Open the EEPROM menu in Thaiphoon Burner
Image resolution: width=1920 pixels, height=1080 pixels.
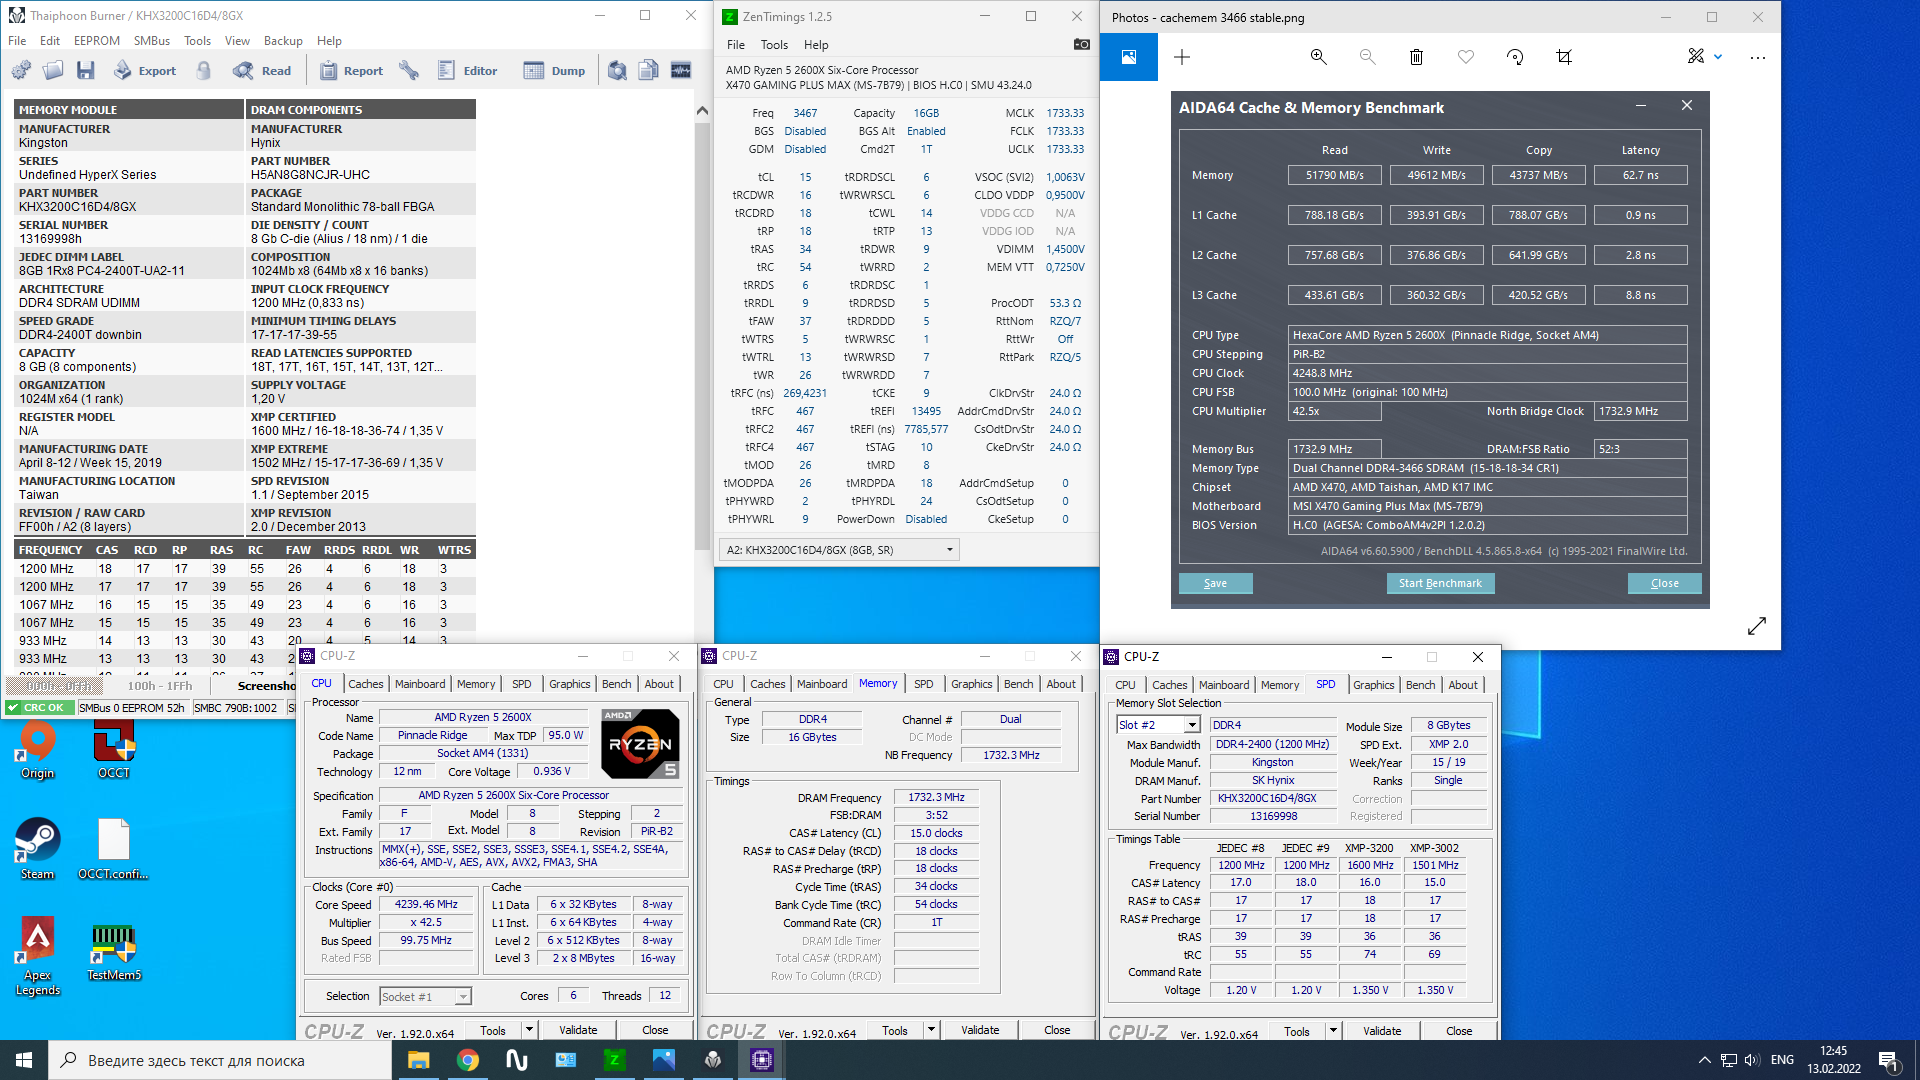pyautogui.click(x=96, y=41)
